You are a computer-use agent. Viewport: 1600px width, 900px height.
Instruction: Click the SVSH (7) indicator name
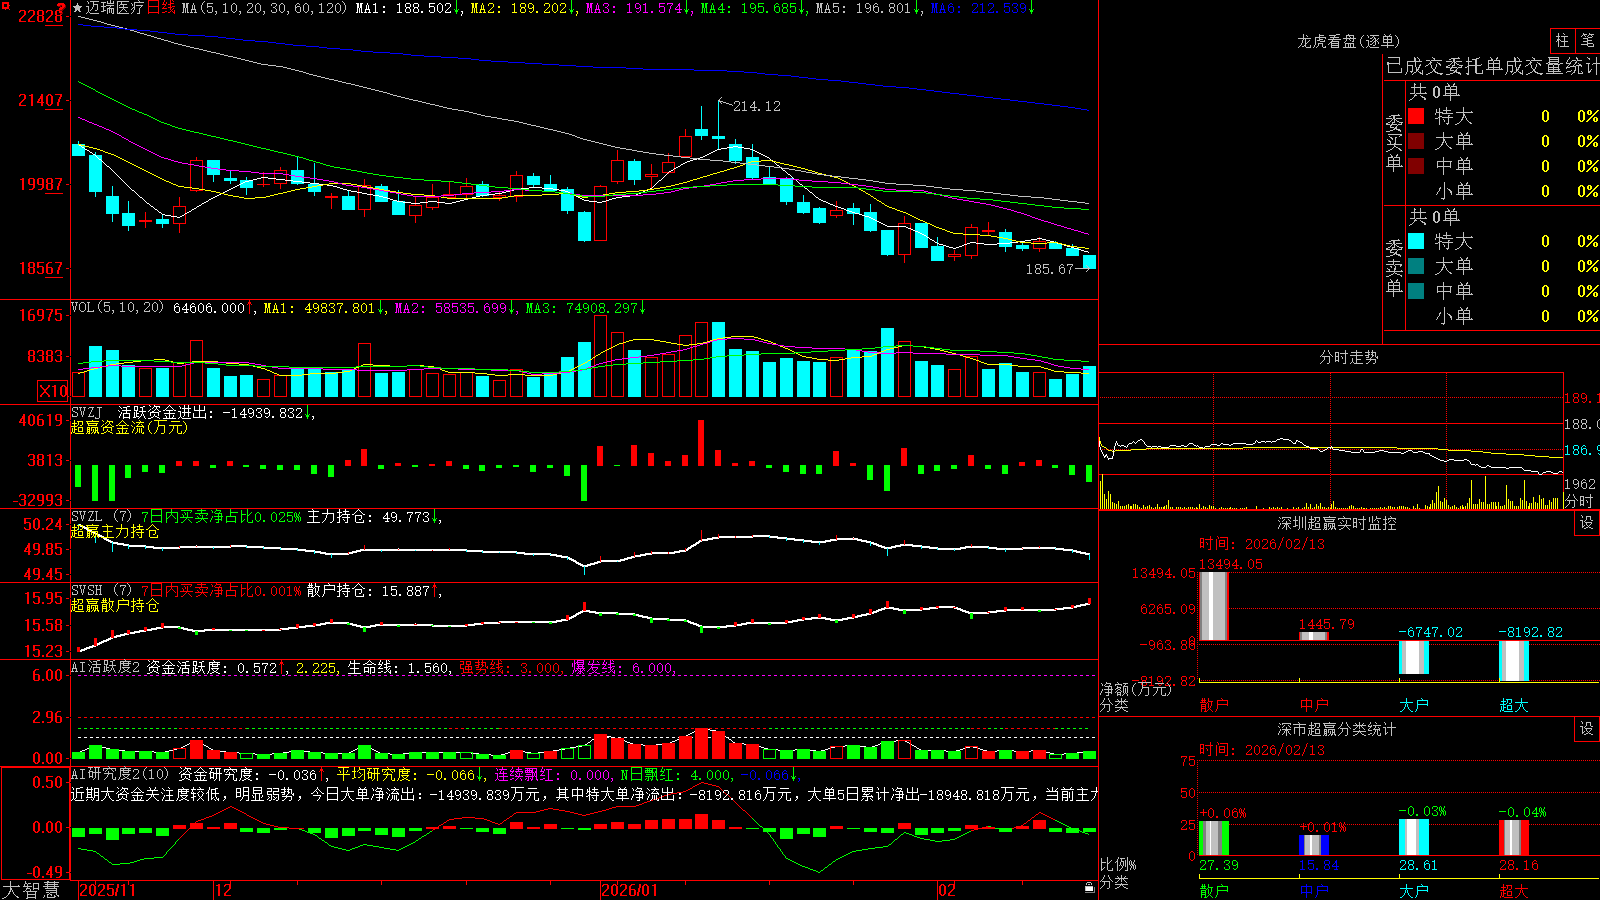click(101, 591)
